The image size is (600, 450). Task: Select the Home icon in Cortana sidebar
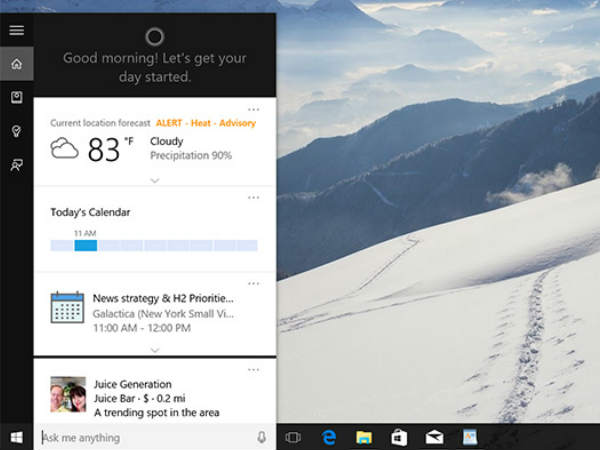click(16, 64)
